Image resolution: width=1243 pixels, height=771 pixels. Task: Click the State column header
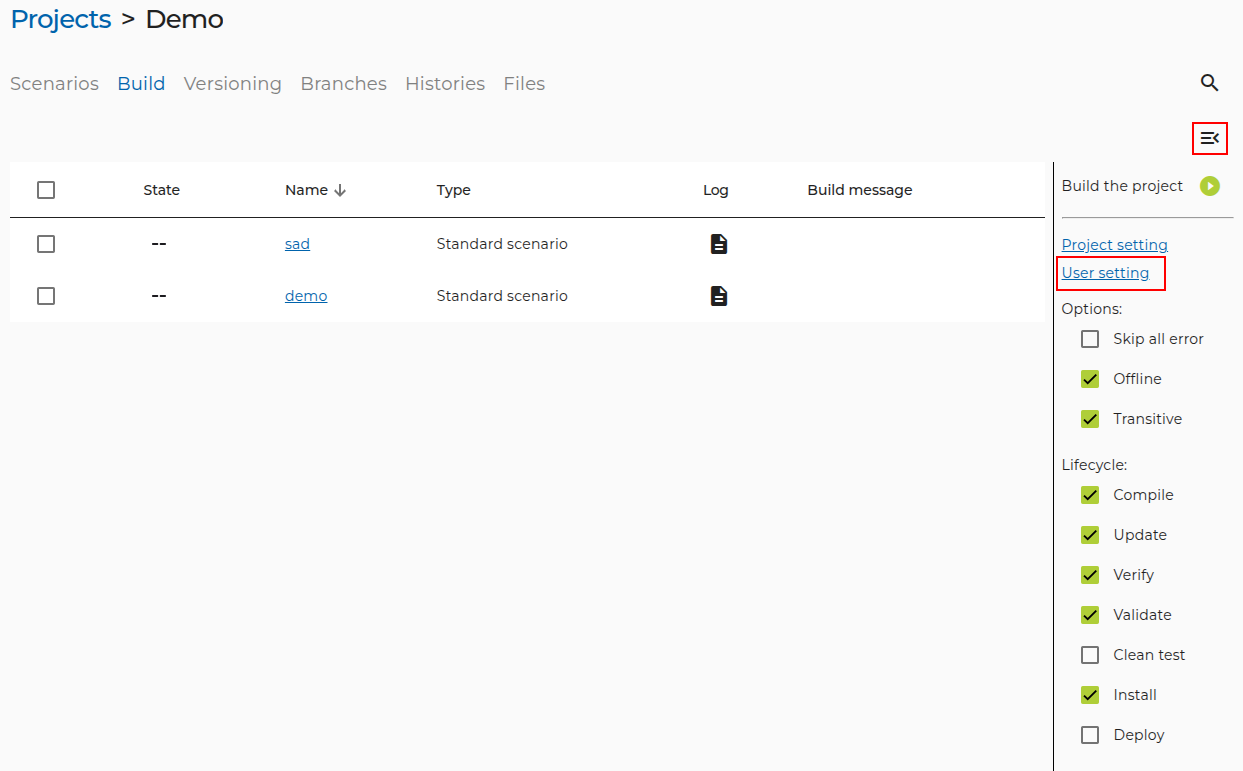pos(162,190)
